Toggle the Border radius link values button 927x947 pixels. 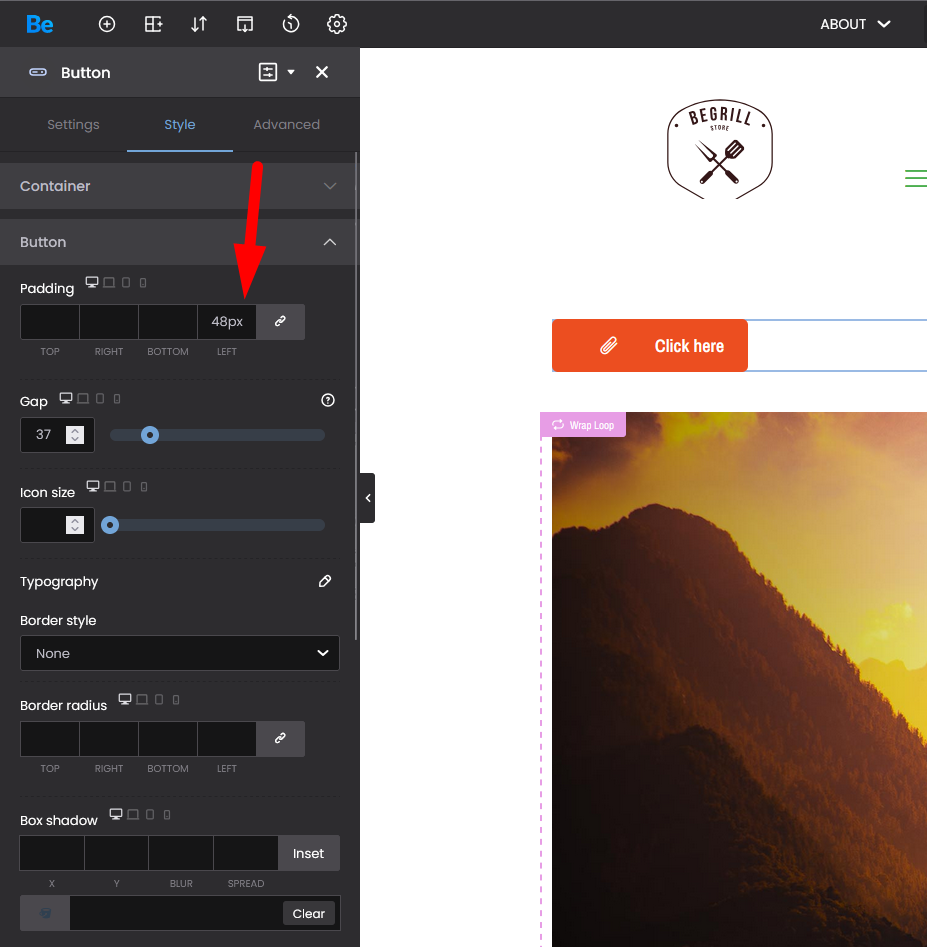[x=281, y=739]
